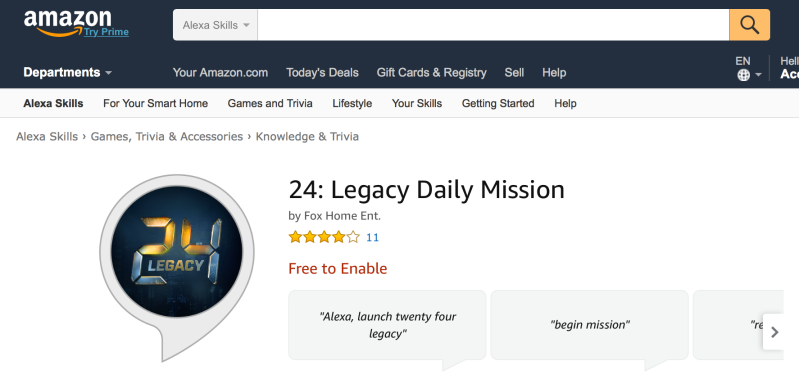Click the magnifying glass search button
799x388 pixels.
[x=749, y=24]
